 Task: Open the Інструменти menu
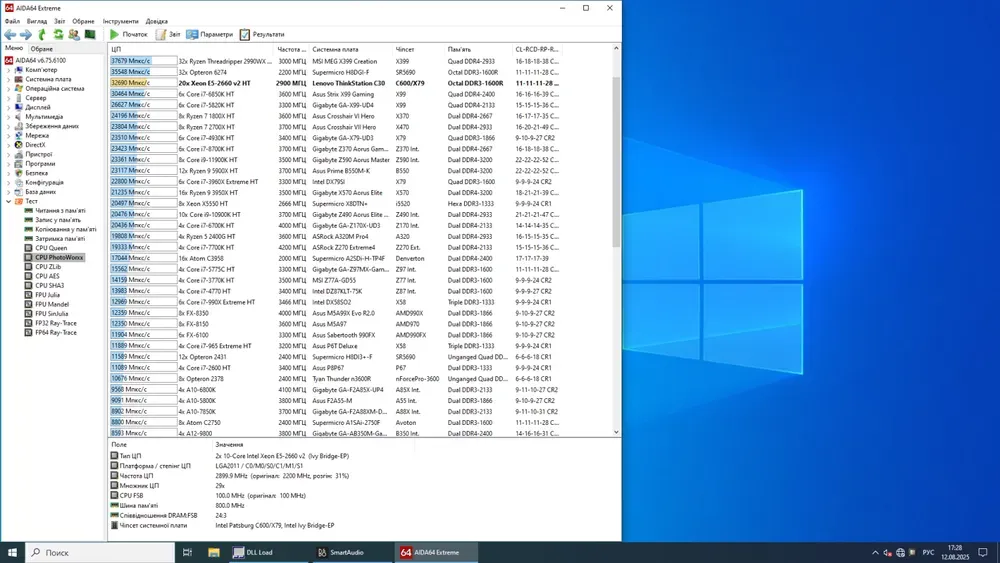click(120, 21)
